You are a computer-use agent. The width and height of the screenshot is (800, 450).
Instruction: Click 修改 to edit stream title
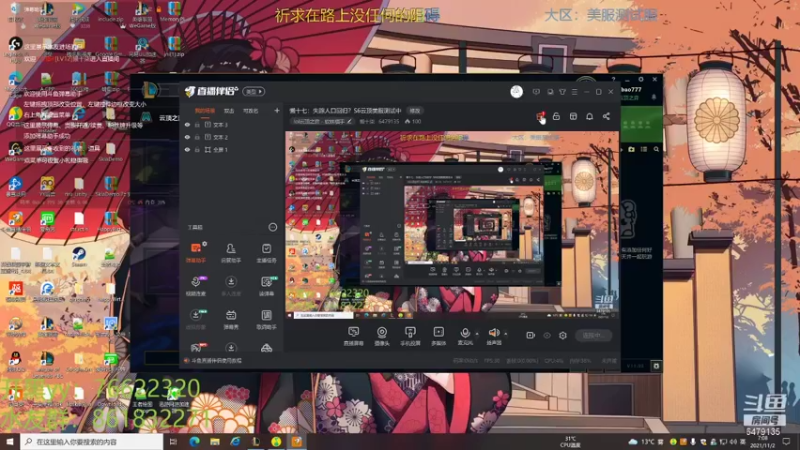[x=415, y=110]
